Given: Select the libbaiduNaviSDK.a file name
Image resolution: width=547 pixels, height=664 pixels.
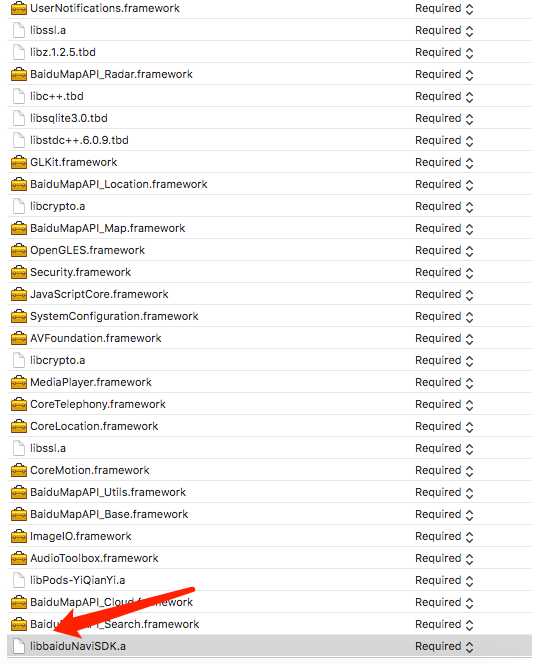Looking at the screenshot, I should tap(78, 647).
